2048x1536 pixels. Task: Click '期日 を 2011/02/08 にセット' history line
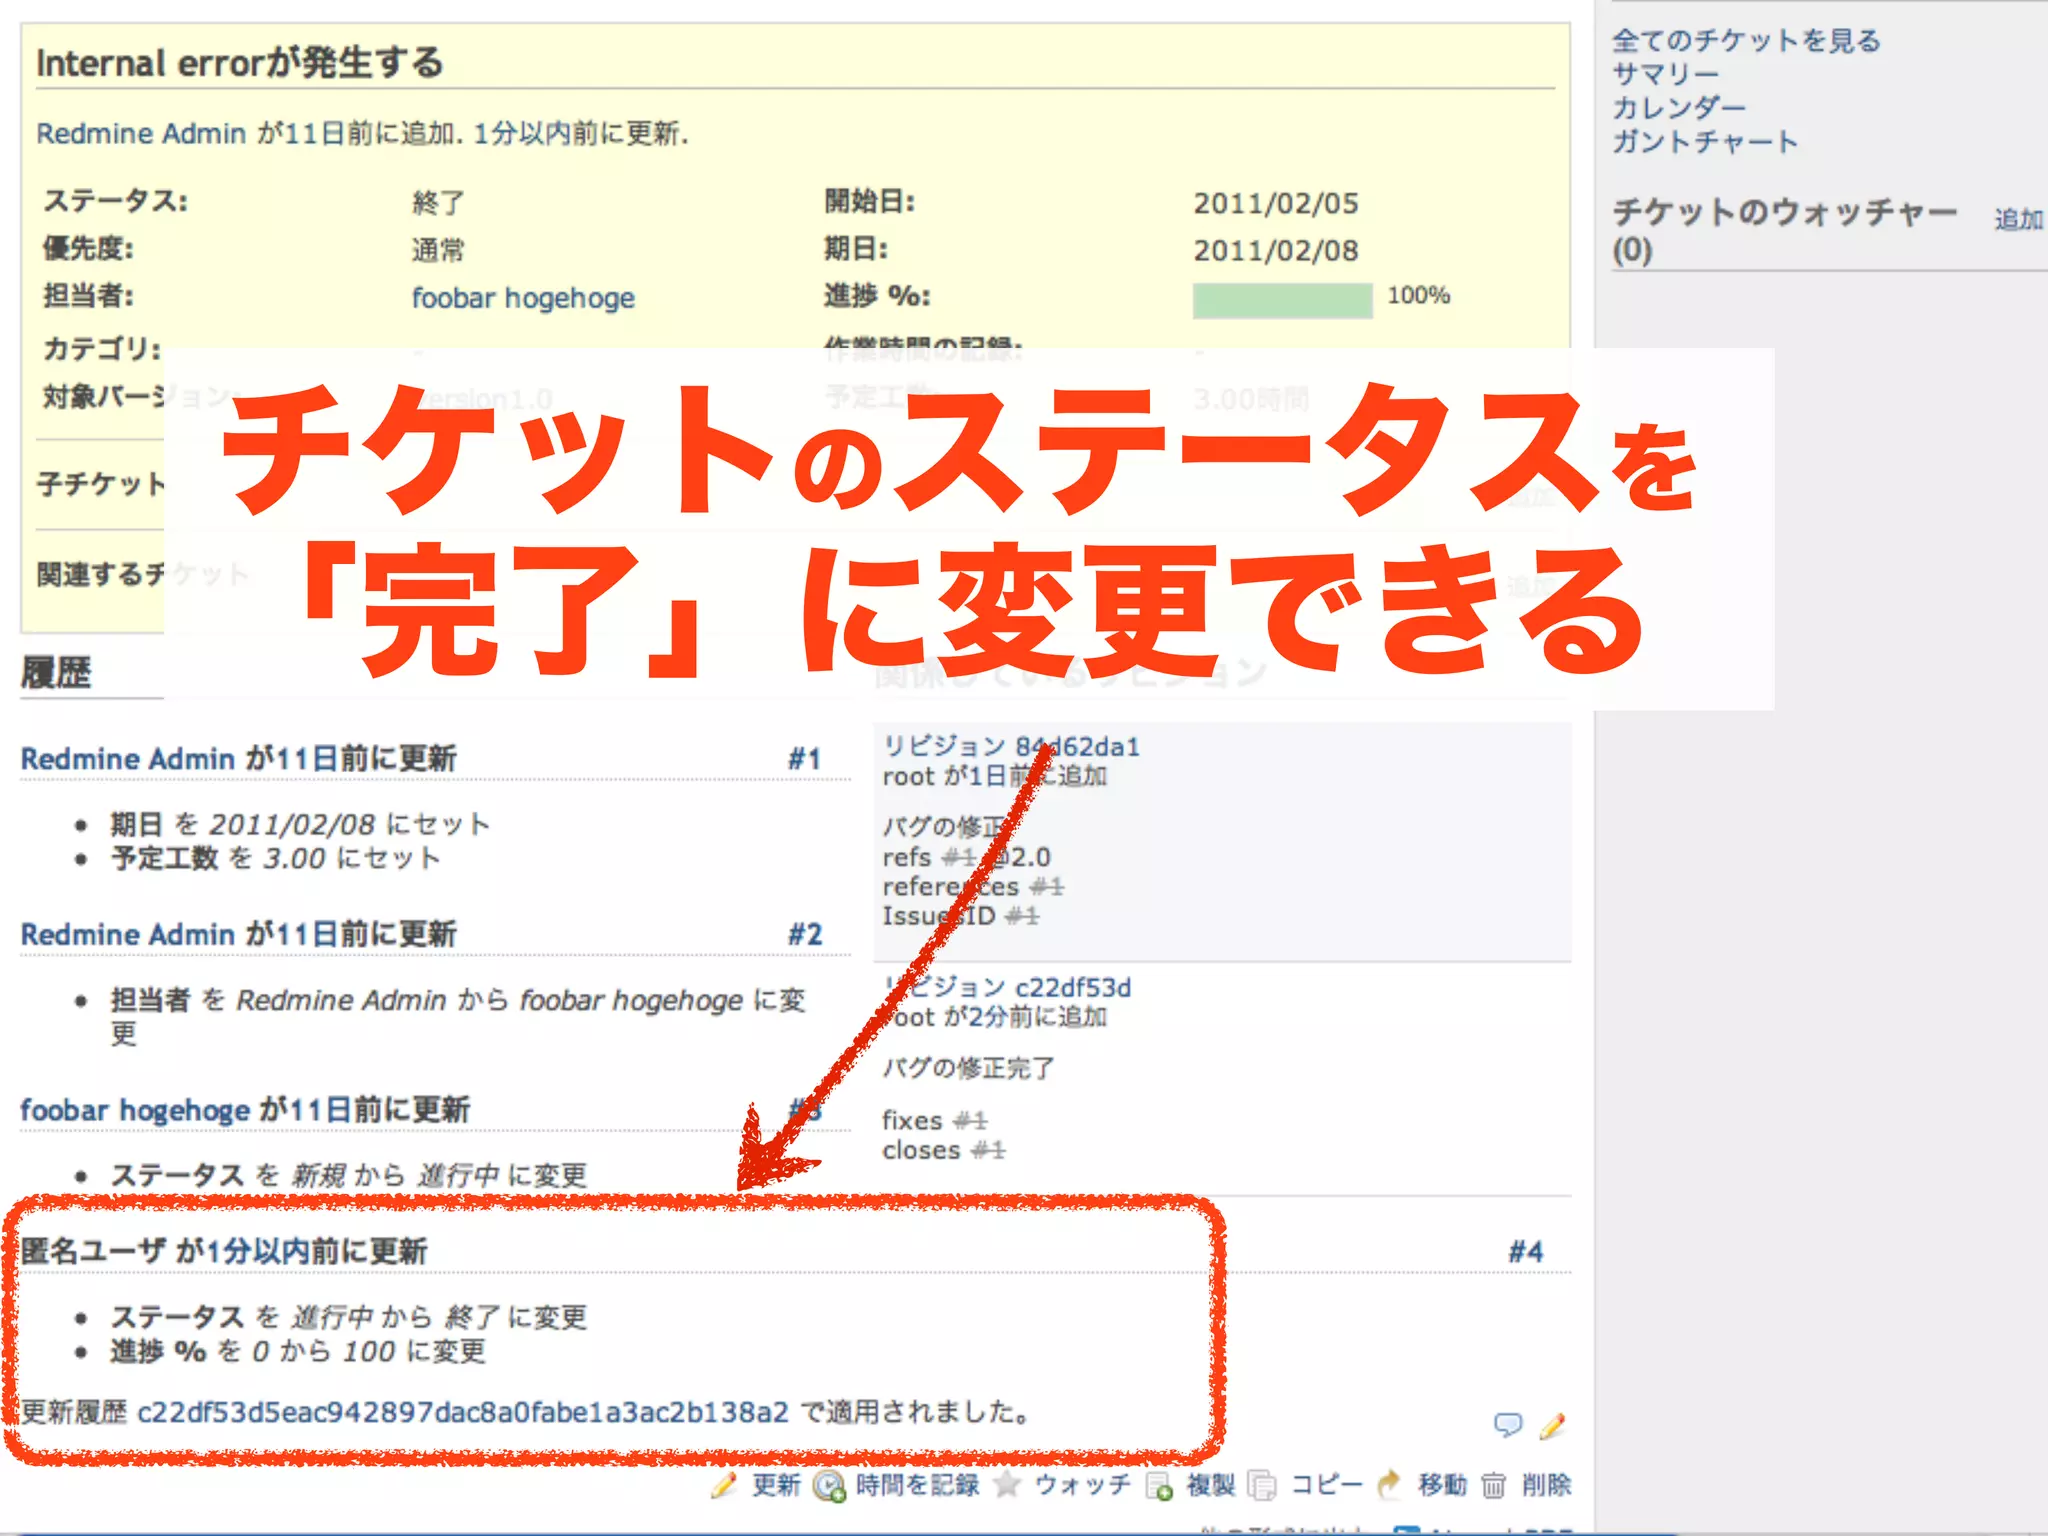point(300,825)
